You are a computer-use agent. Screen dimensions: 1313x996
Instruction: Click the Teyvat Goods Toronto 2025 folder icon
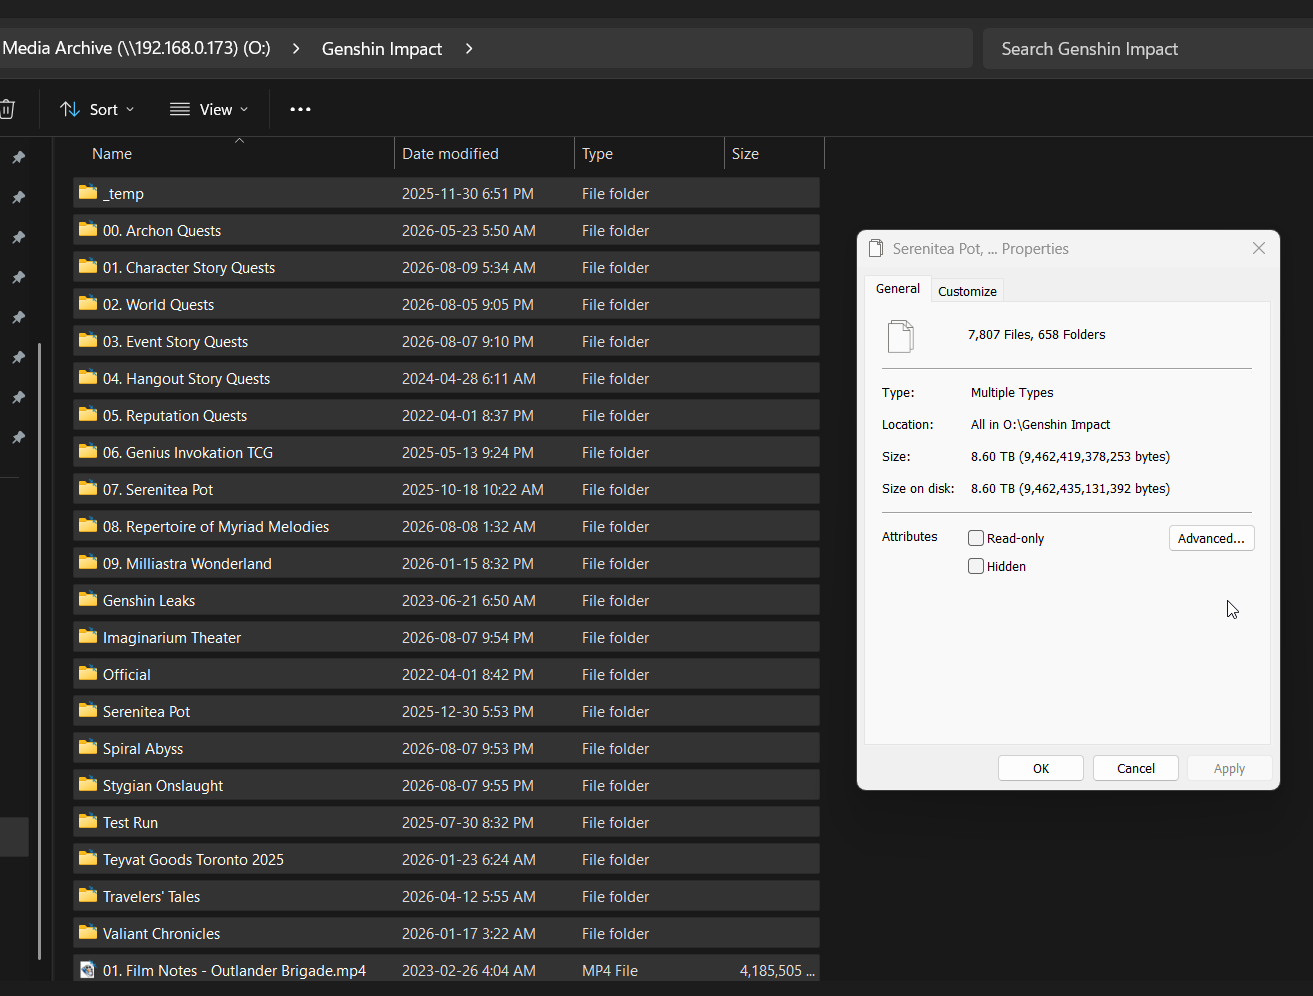[x=88, y=858]
